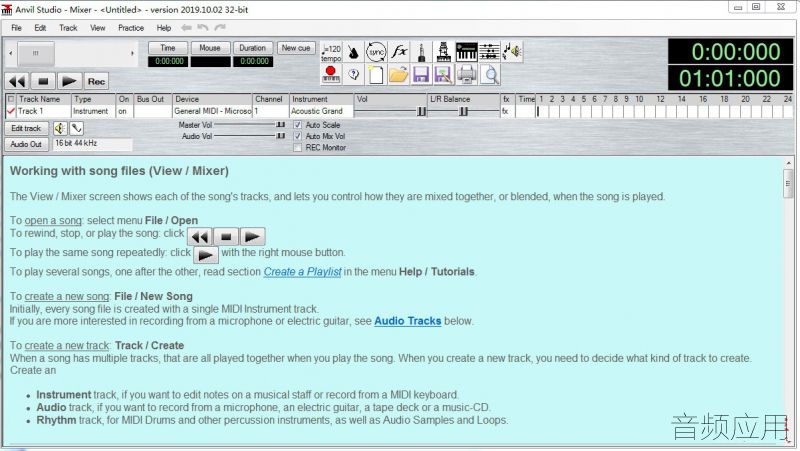Click the red record MIDI keyboard icon

pos(331,74)
